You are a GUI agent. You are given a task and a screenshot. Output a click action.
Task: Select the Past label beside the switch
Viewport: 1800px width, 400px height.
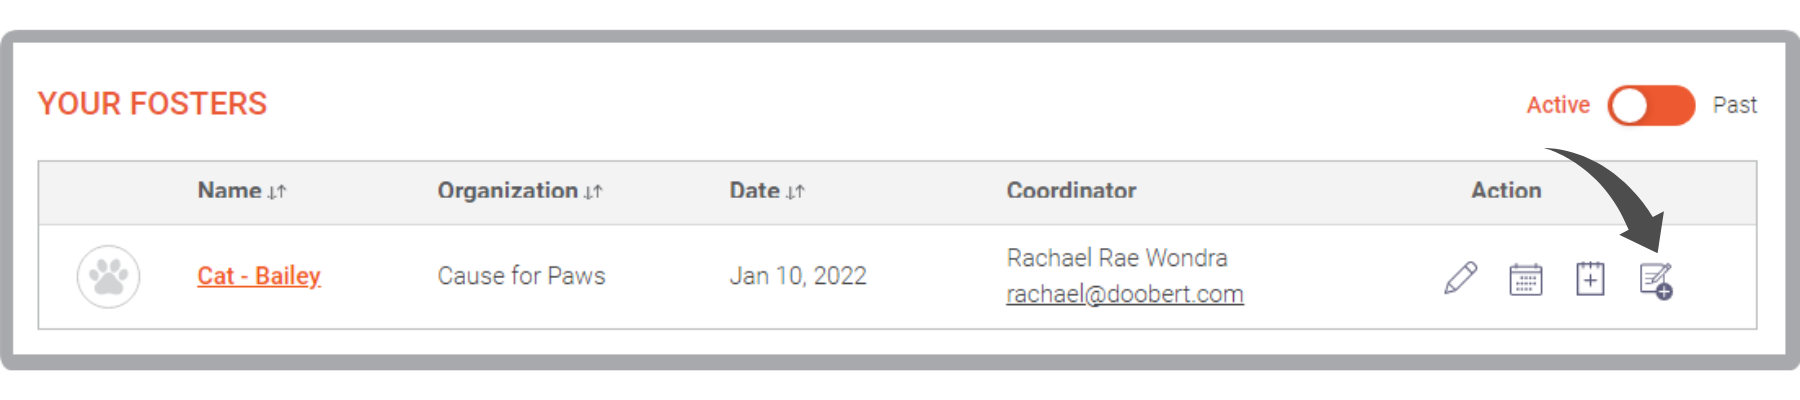click(x=1734, y=105)
